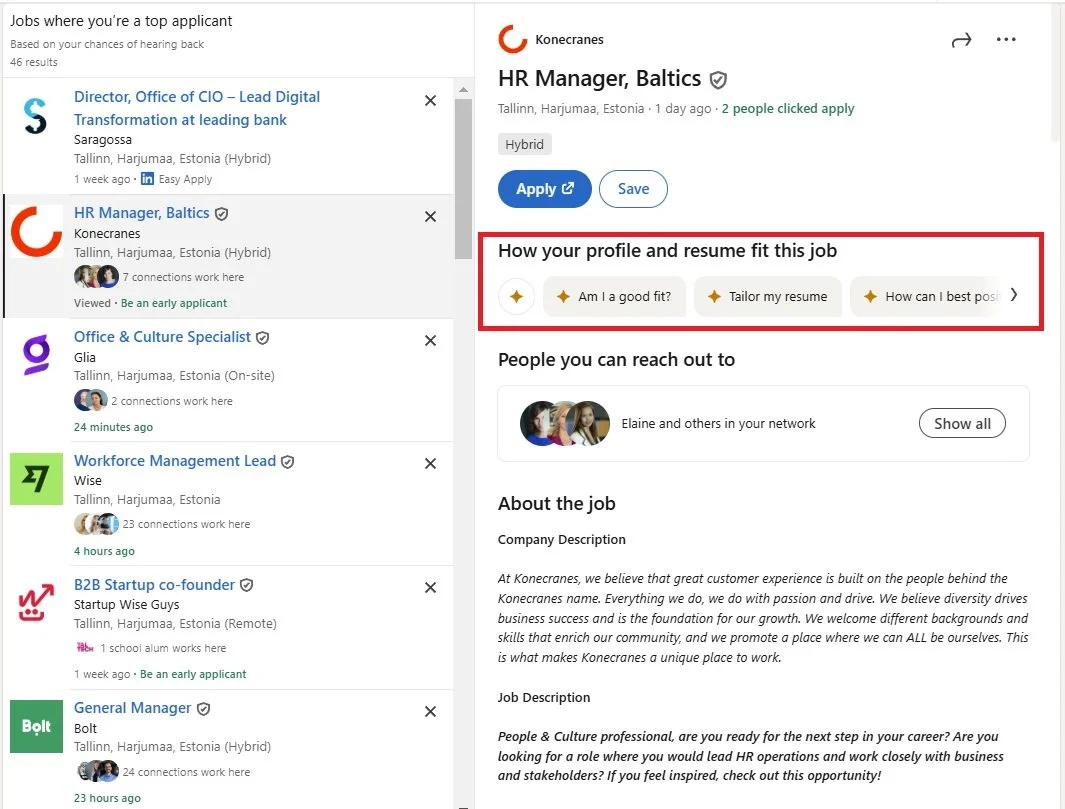The image size is (1065, 809).
Task: Click the LinkedIn Easy Apply icon
Action: (x=147, y=179)
